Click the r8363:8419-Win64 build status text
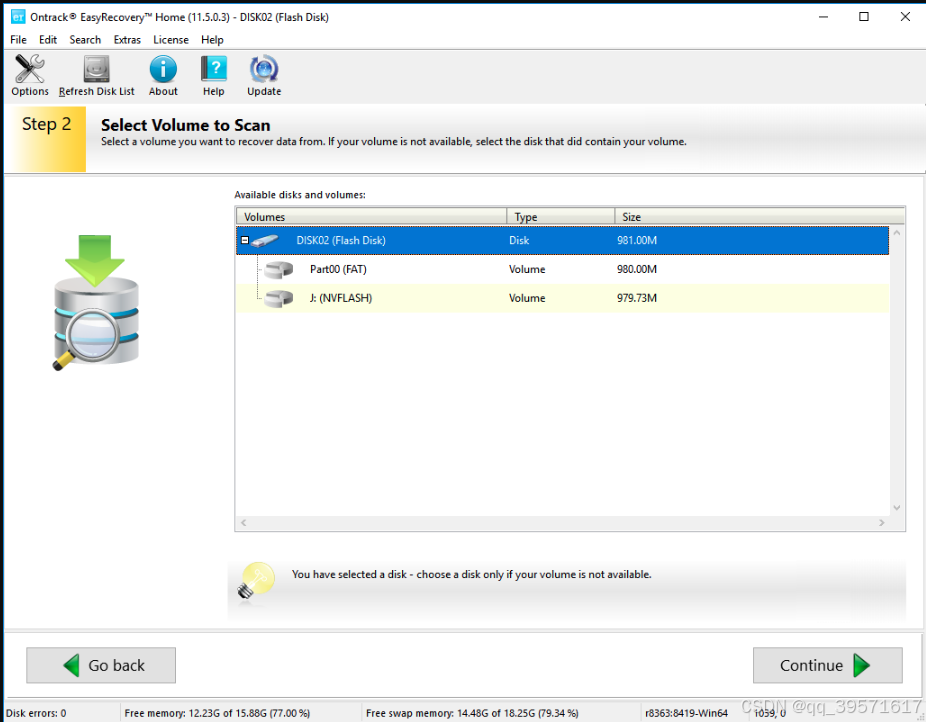 686,713
